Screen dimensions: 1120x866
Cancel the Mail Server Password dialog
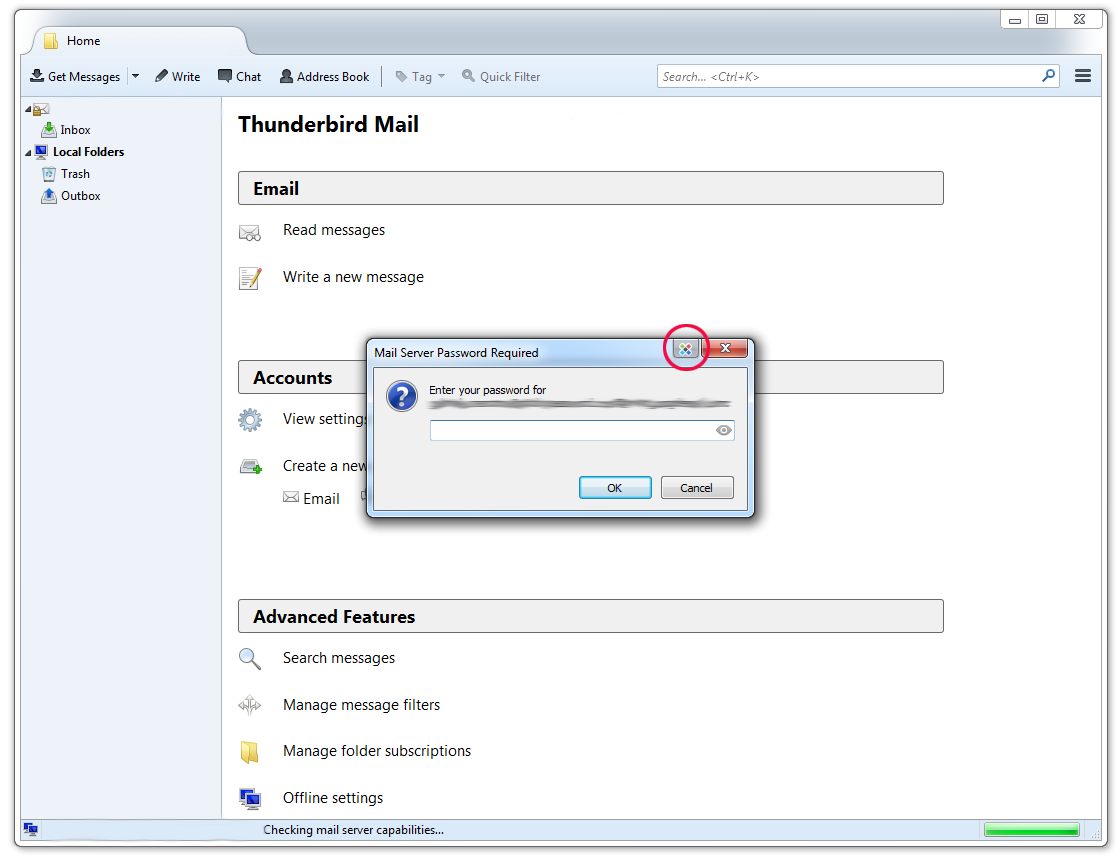tap(696, 488)
